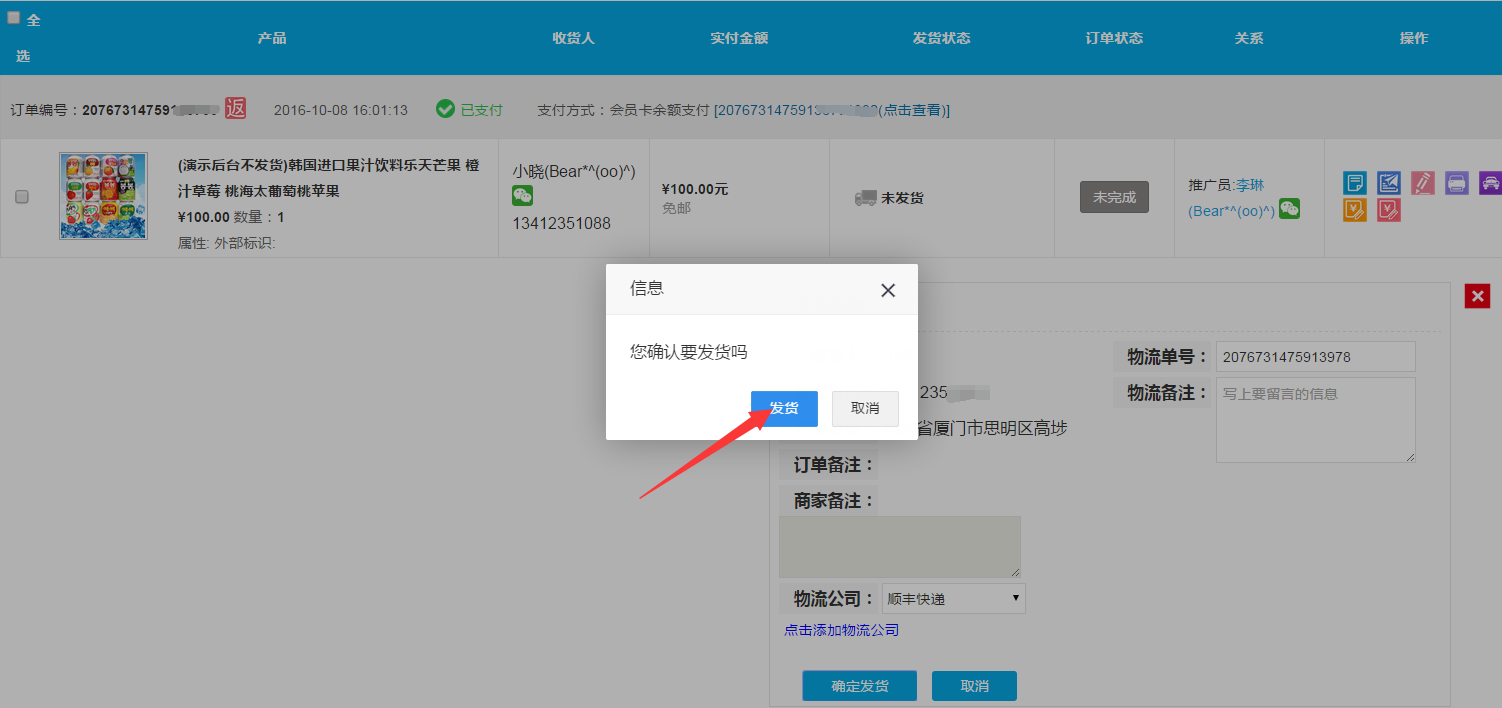
Task: Open the 物流公司 dropdown showing 顺丰快递
Action: [x=953, y=599]
